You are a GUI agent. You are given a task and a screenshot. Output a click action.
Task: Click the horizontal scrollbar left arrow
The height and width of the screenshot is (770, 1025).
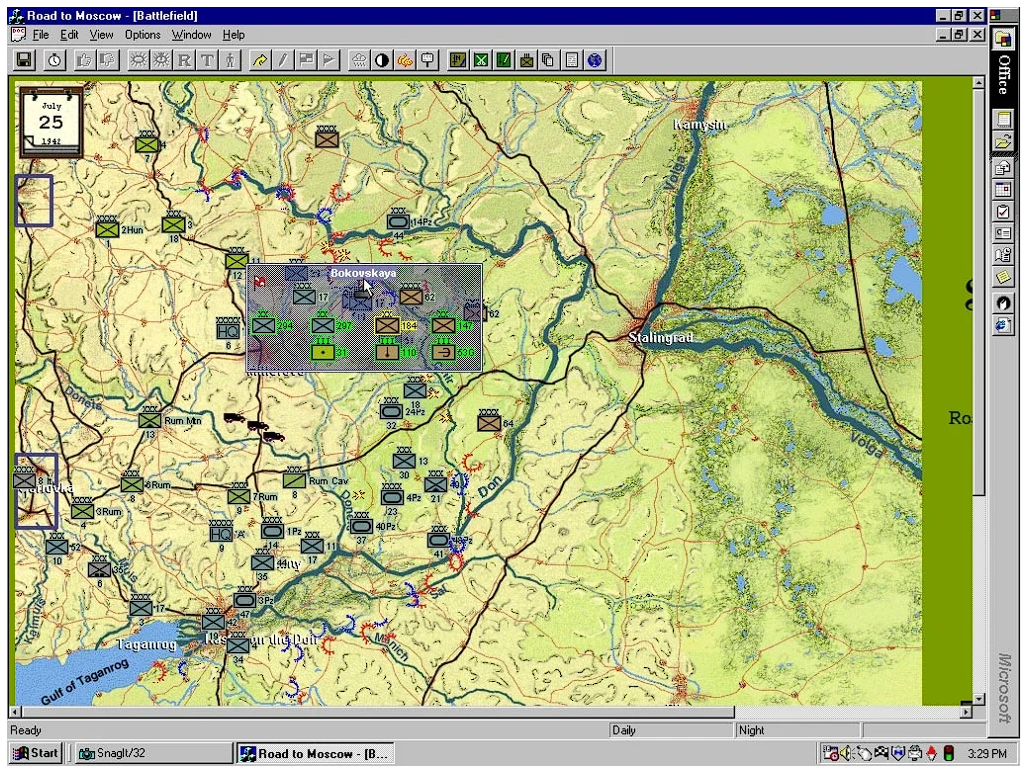point(14,711)
